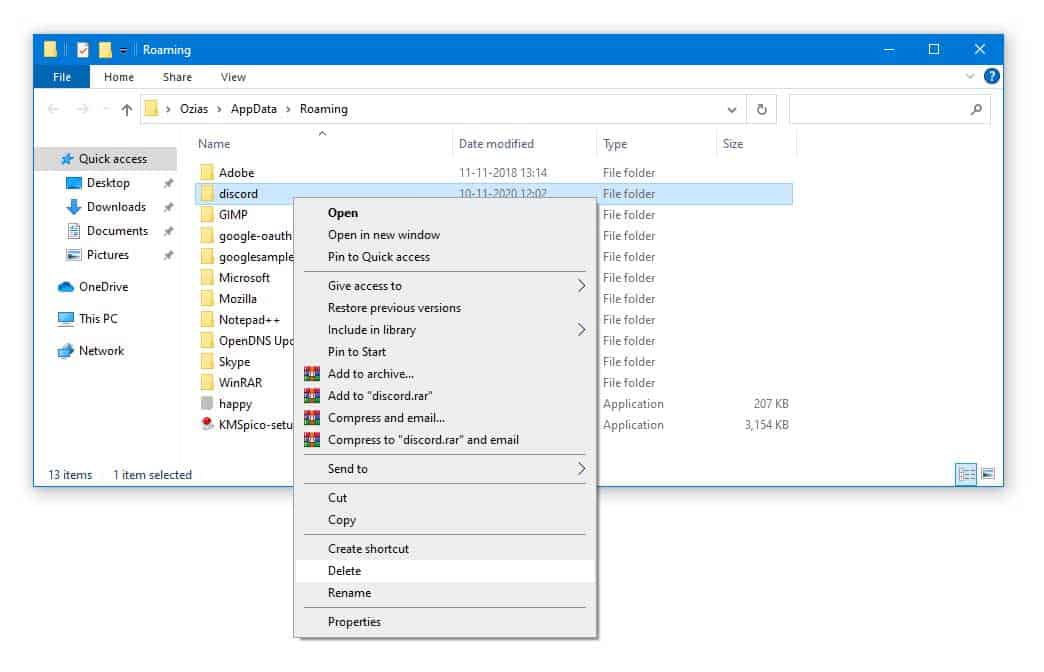The image size is (1044, 672).
Task: Go up one folder level arrow
Action: click(x=127, y=110)
